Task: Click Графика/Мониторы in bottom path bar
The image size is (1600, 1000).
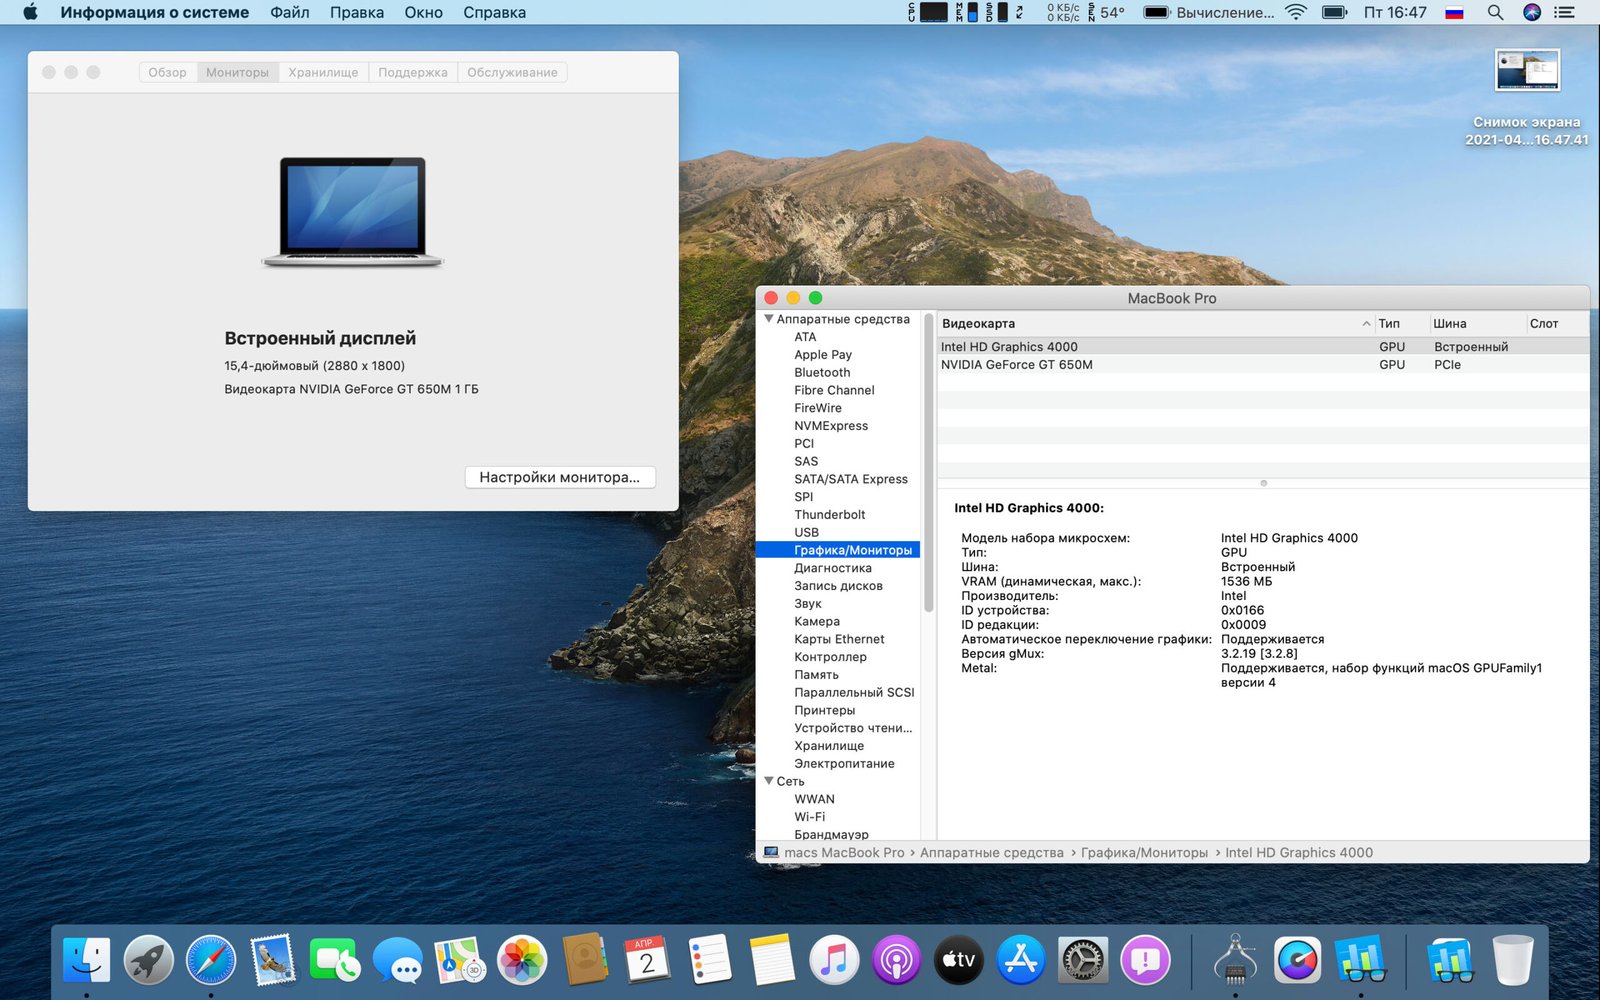Action: pos(1144,853)
